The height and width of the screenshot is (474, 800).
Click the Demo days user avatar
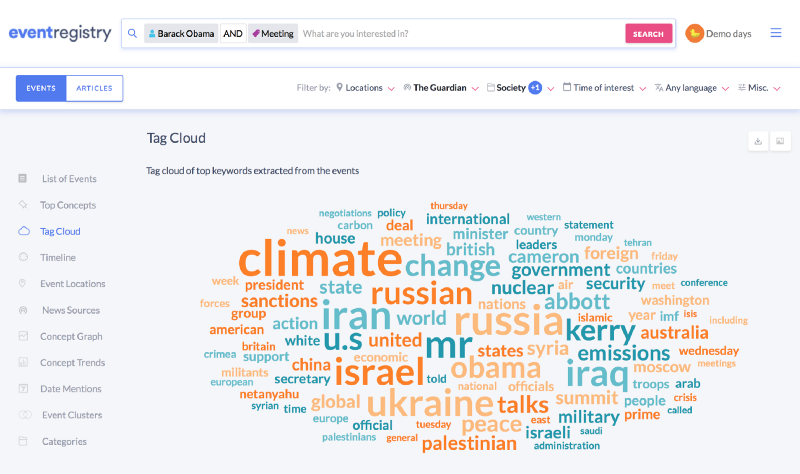pos(694,34)
